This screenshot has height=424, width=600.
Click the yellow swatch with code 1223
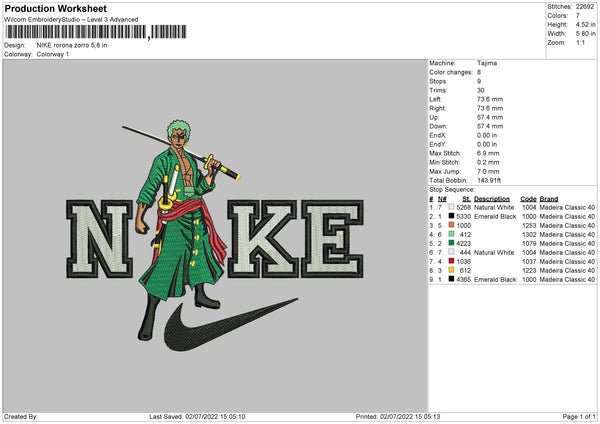click(x=451, y=270)
